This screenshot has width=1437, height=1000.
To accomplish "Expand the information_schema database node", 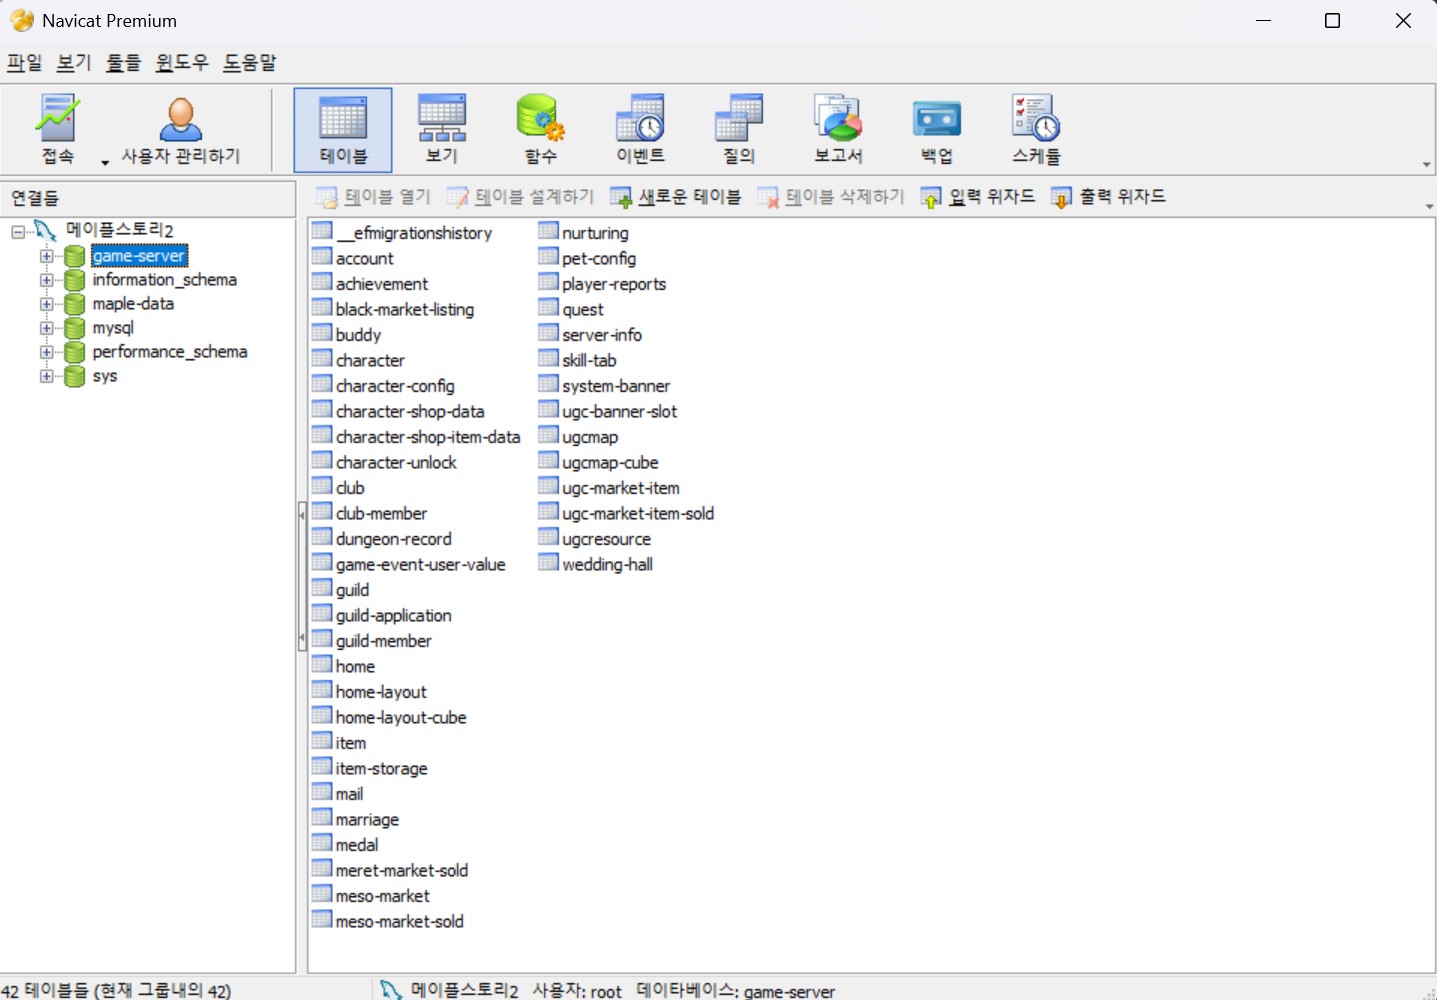I will click(x=46, y=280).
